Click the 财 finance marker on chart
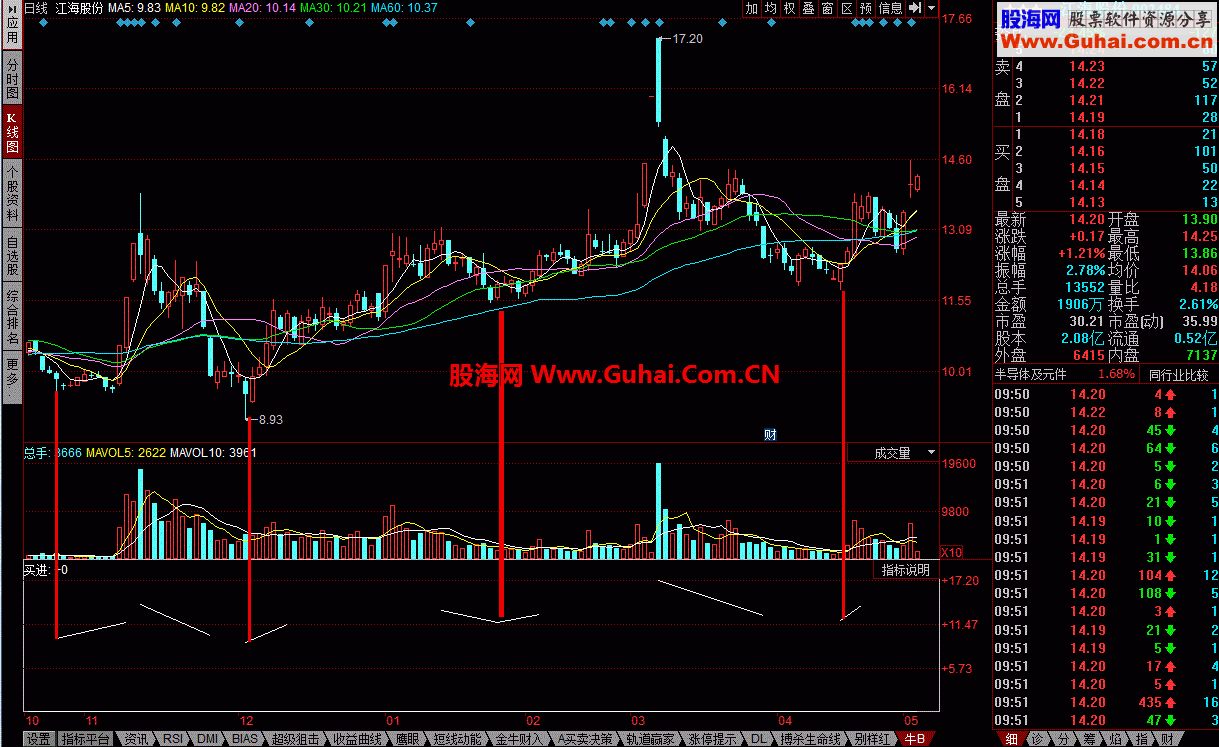This screenshot has width=1219, height=747. [770, 434]
